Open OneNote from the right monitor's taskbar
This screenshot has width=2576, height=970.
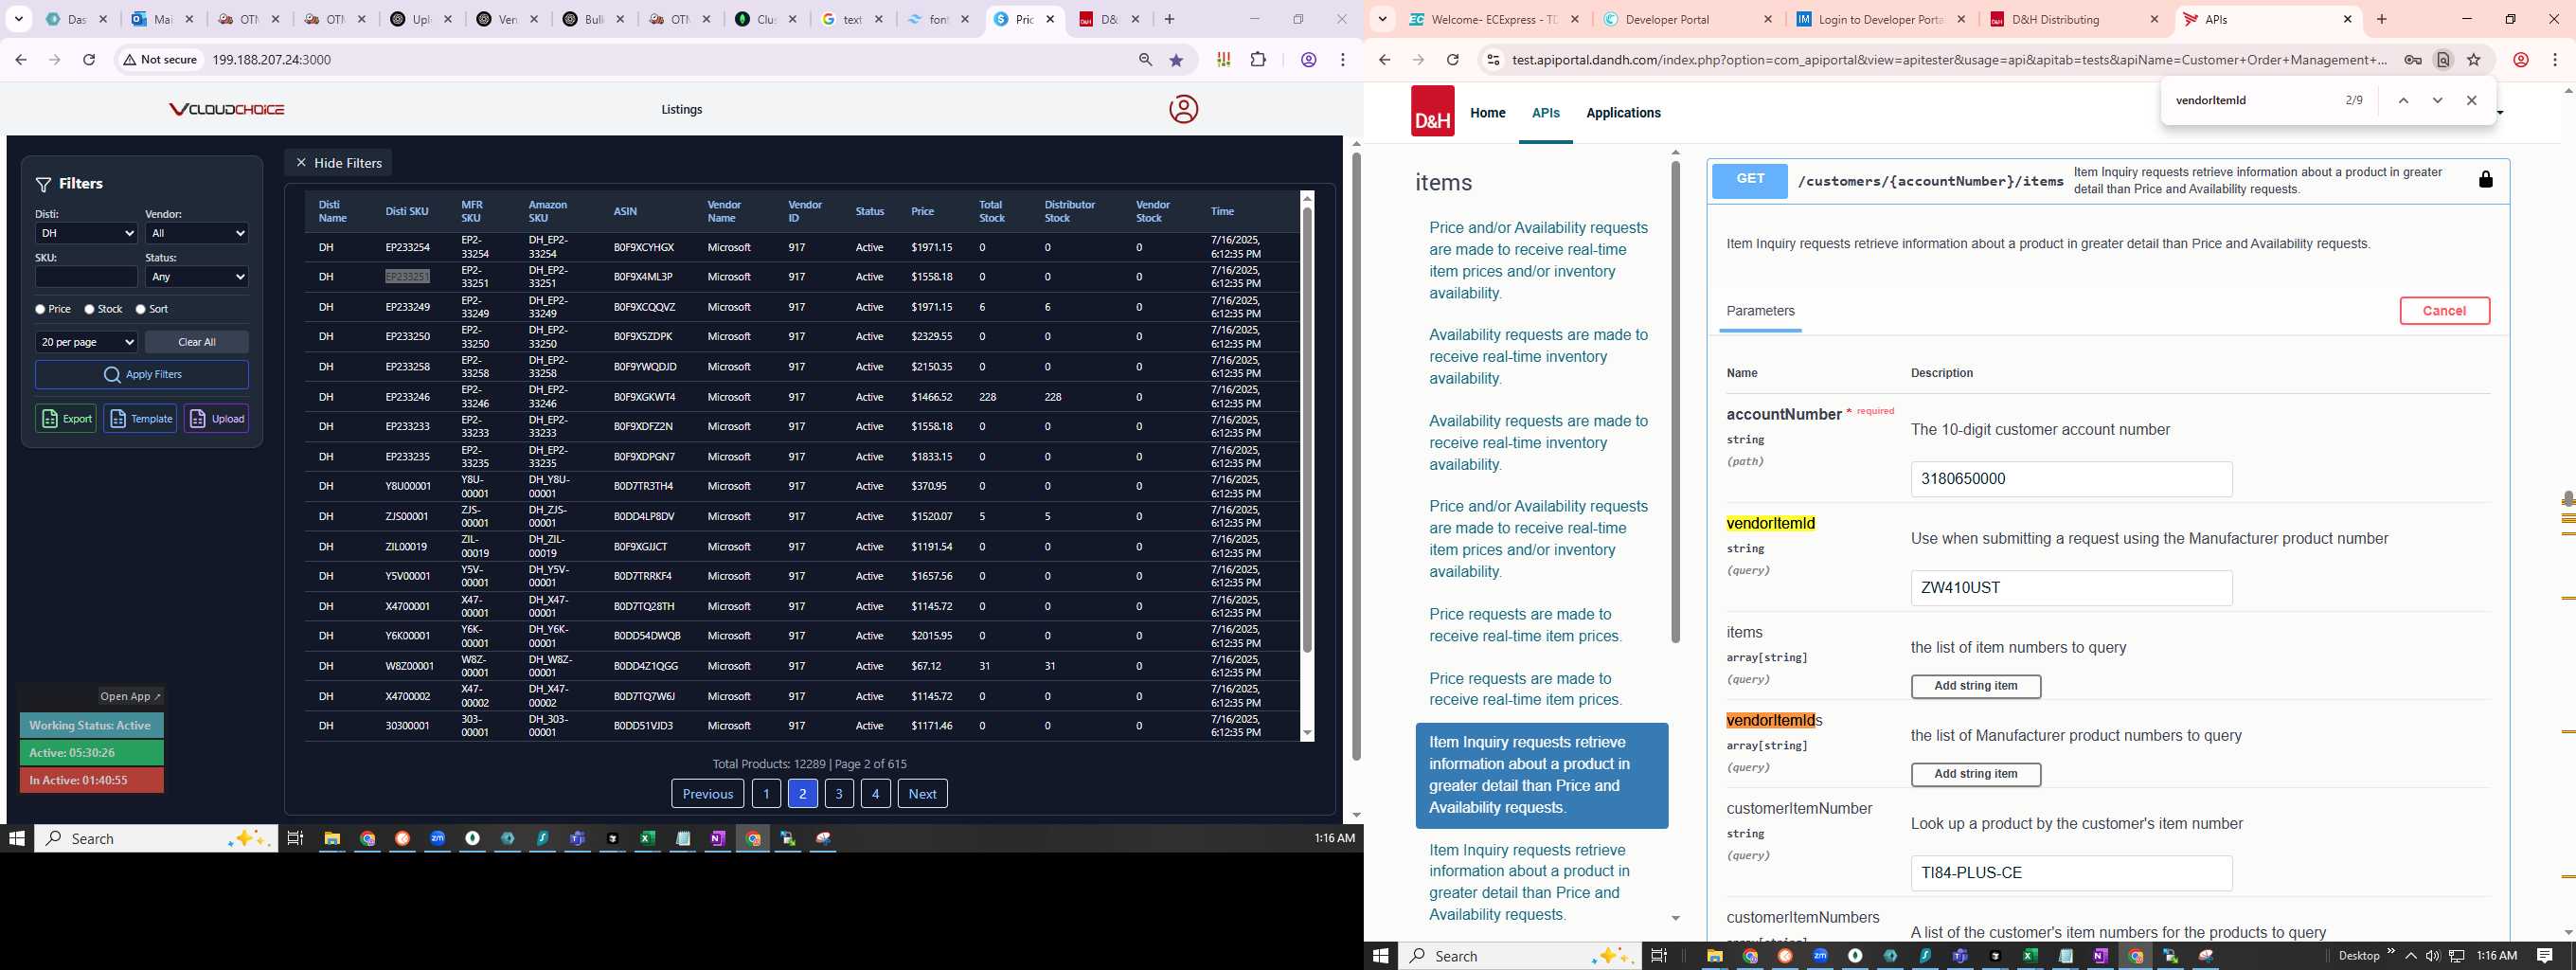(x=2100, y=956)
